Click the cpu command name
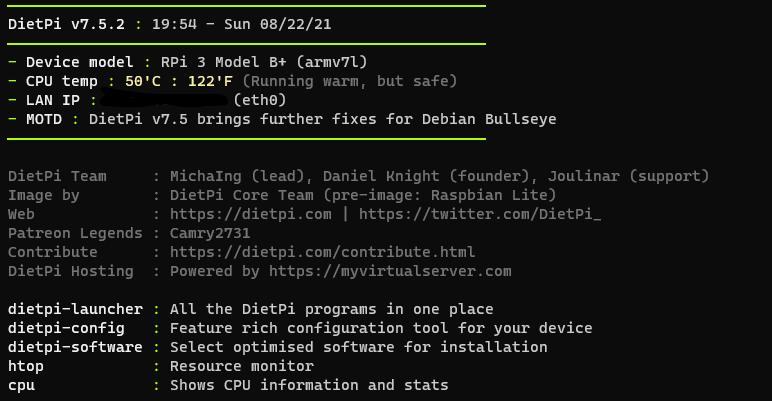The width and height of the screenshot is (772, 401). click(x=21, y=385)
